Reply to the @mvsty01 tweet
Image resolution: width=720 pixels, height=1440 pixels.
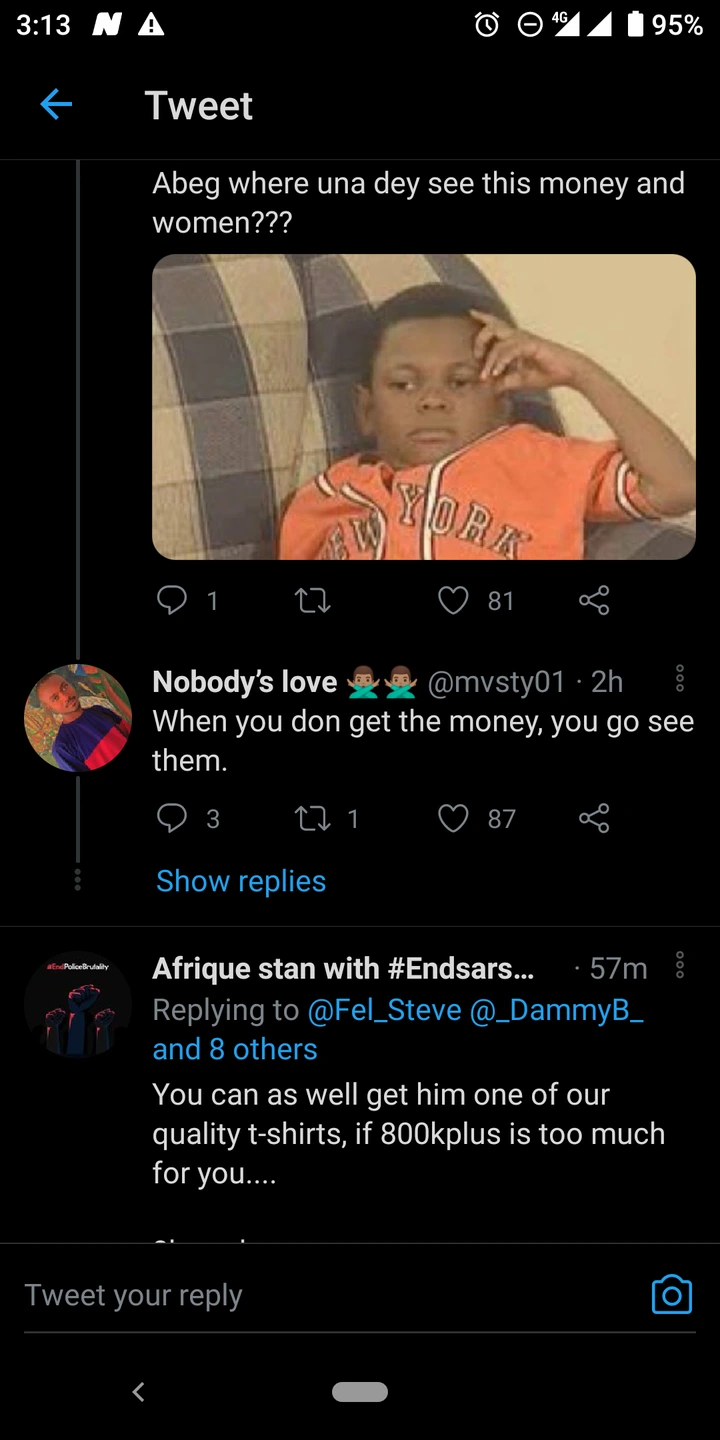coord(173,819)
